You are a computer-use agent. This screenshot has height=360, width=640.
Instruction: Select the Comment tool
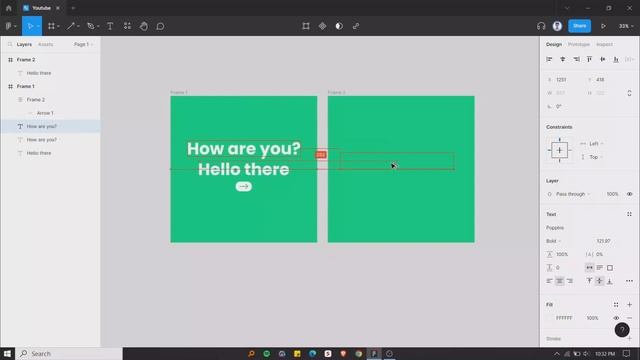tap(160, 26)
